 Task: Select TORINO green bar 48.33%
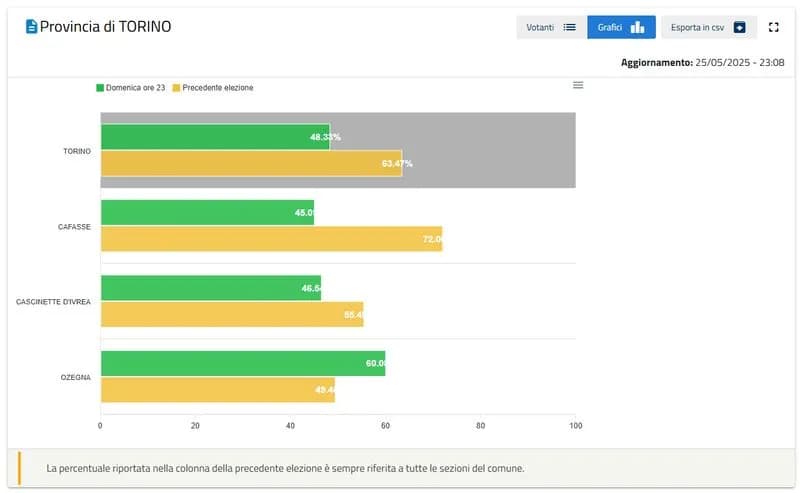[215, 137]
